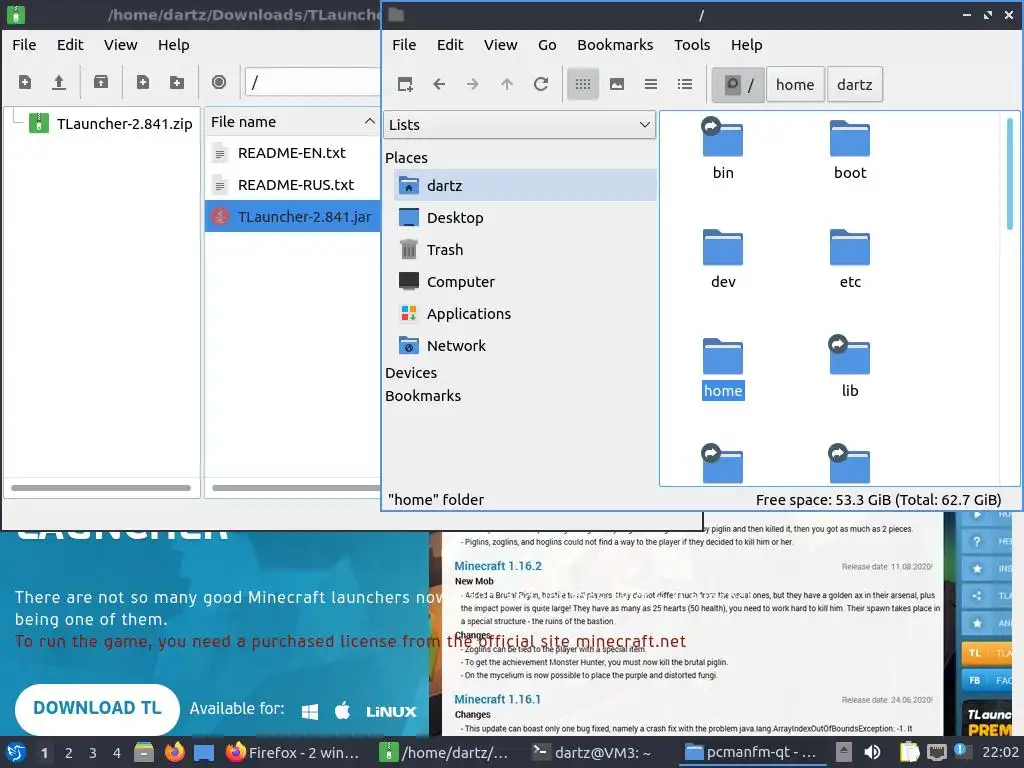1024x768 pixels.
Task: Select TLauncher-2.841.zip in the archive tree
Action: 112,123
